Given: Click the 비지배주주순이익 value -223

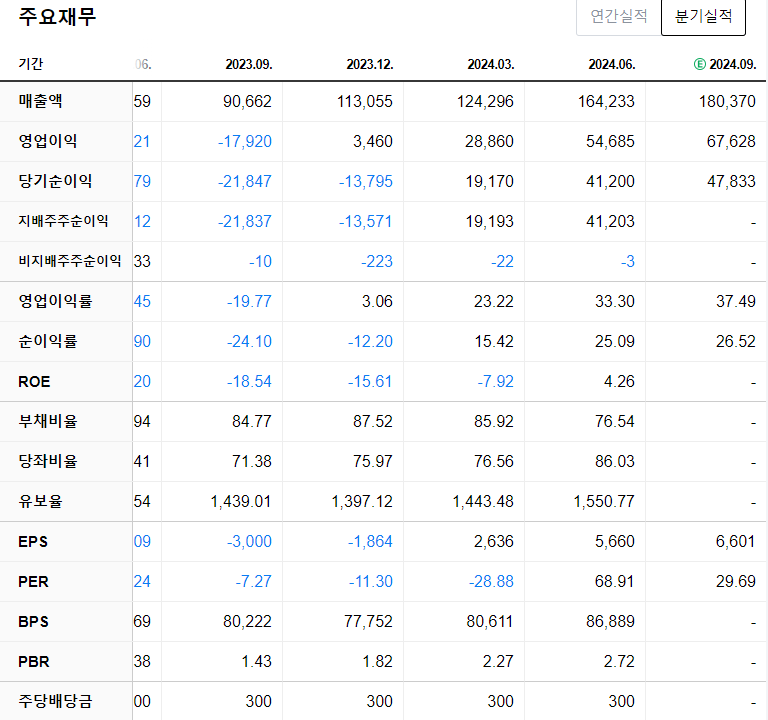Looking at the screenshot, I should [x=377, y=262].
